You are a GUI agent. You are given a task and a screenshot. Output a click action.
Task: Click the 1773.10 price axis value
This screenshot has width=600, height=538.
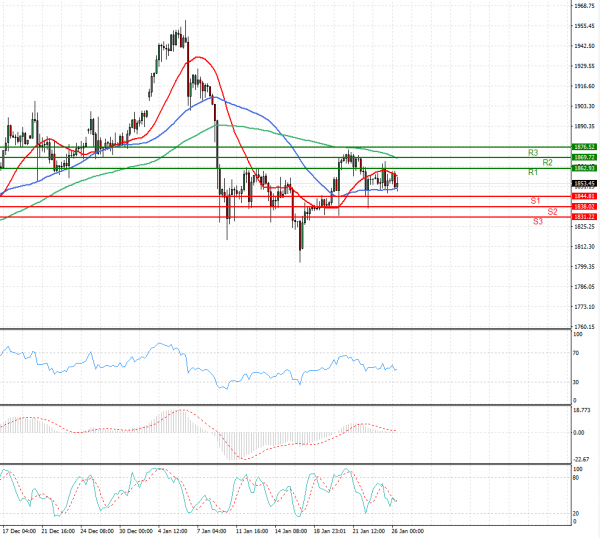[584, 307]
